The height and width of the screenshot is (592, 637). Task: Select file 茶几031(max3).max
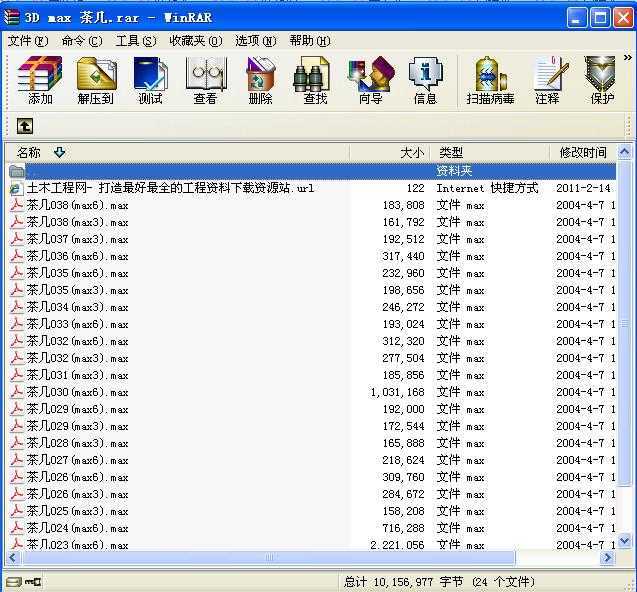pyautogui.click(x=78, y=375)
